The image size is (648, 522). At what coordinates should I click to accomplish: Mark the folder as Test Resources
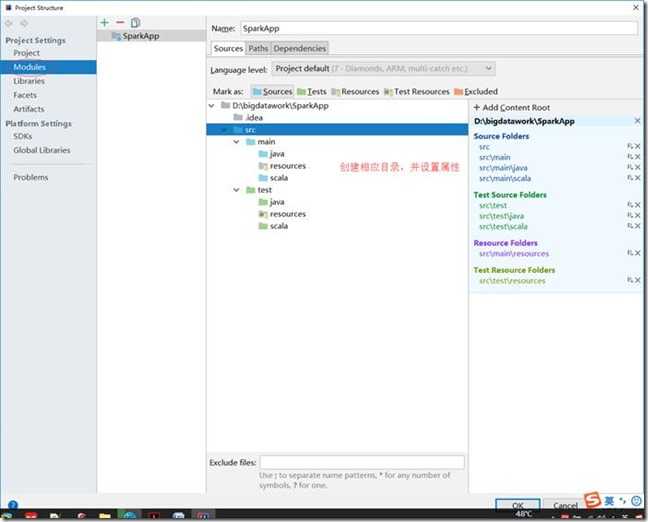tap(417, 91)
